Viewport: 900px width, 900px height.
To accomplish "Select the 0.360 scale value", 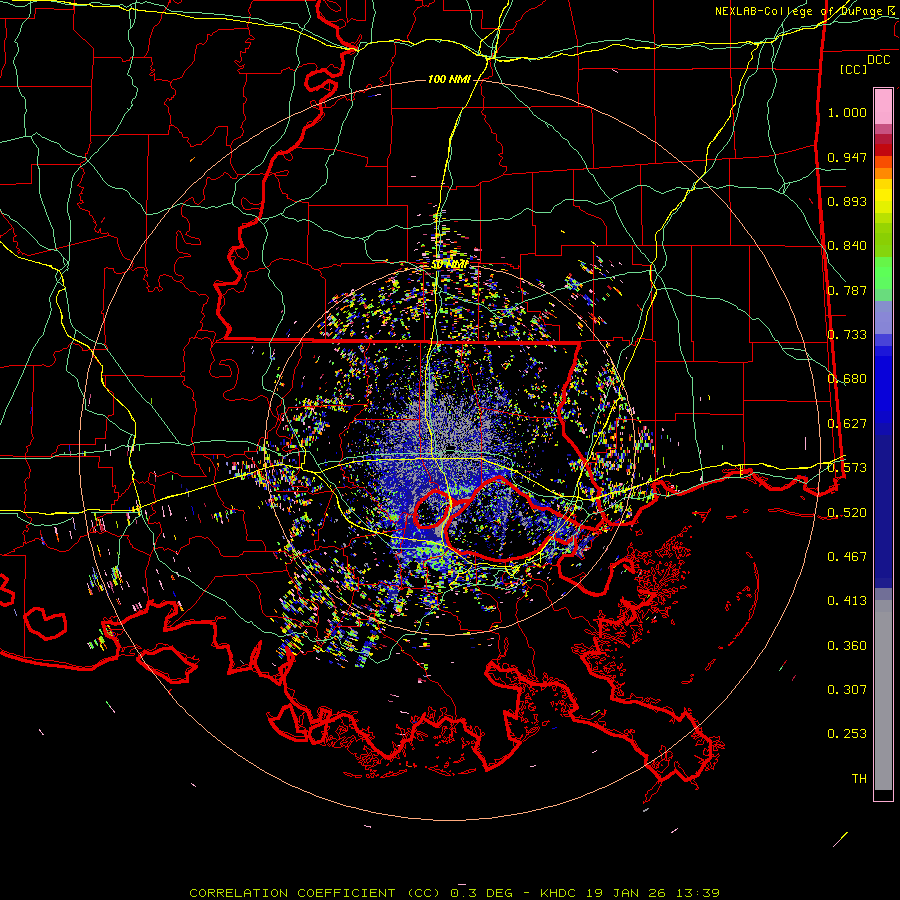I will [x=847, y=646].
